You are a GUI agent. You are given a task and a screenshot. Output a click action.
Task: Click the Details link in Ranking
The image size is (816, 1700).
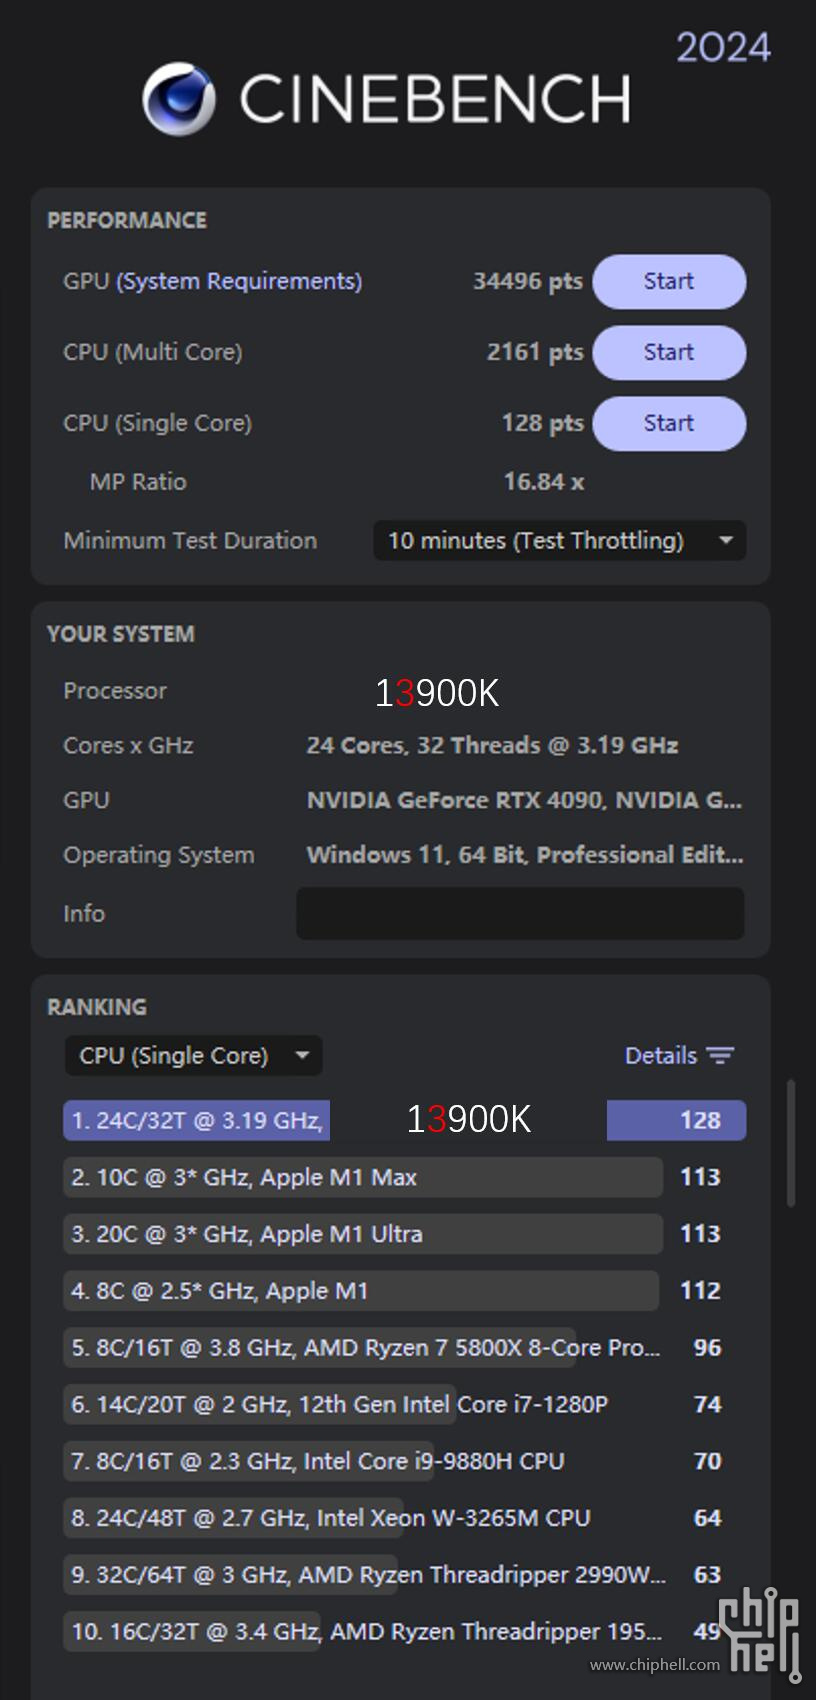coord(660,1056)
